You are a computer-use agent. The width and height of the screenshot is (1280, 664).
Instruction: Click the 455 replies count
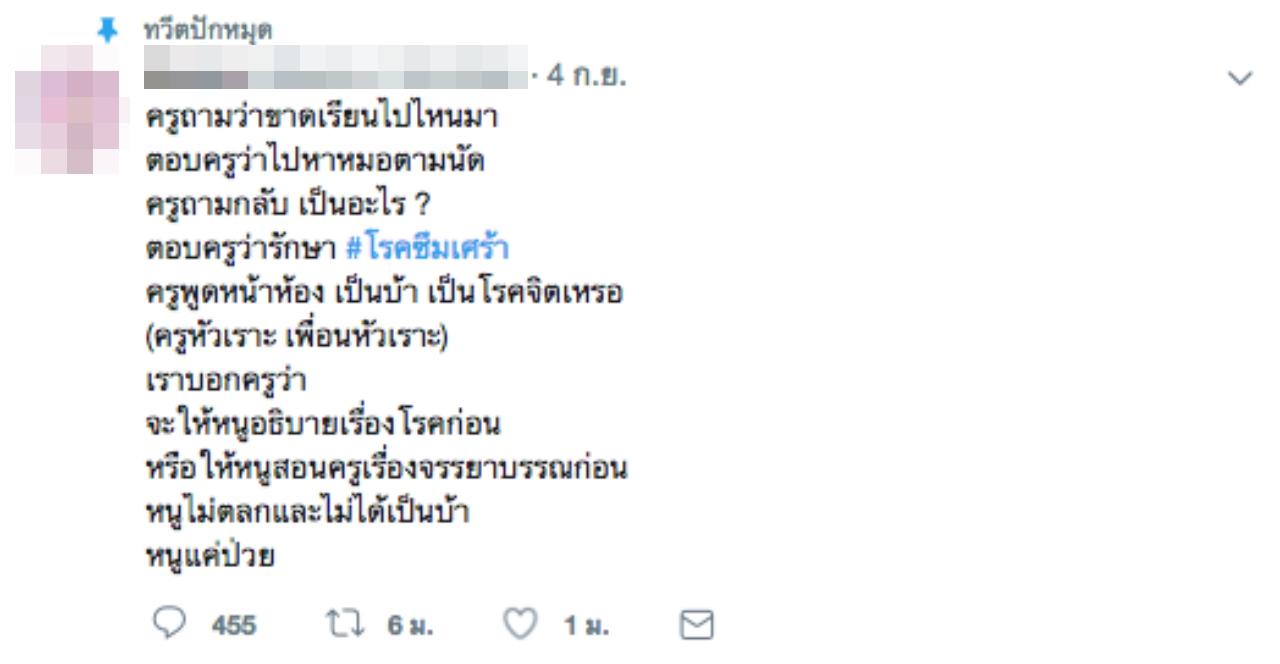pyautogui.click(x=234, y=626)
